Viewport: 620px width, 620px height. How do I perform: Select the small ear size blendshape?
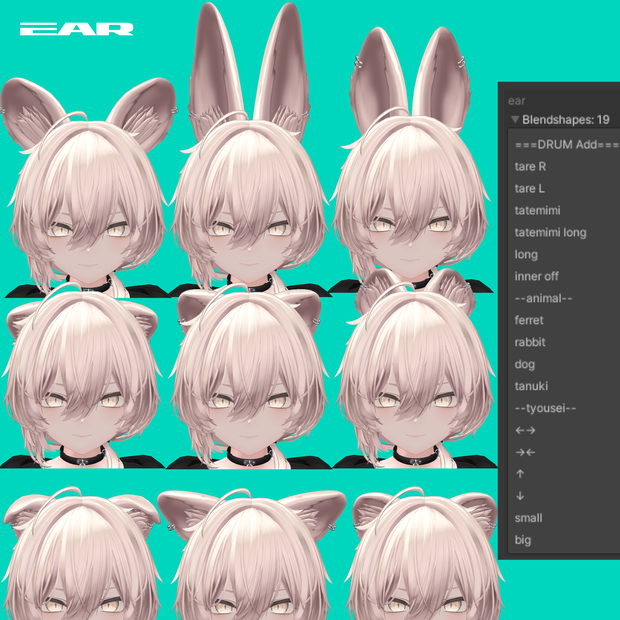point(528,518)
